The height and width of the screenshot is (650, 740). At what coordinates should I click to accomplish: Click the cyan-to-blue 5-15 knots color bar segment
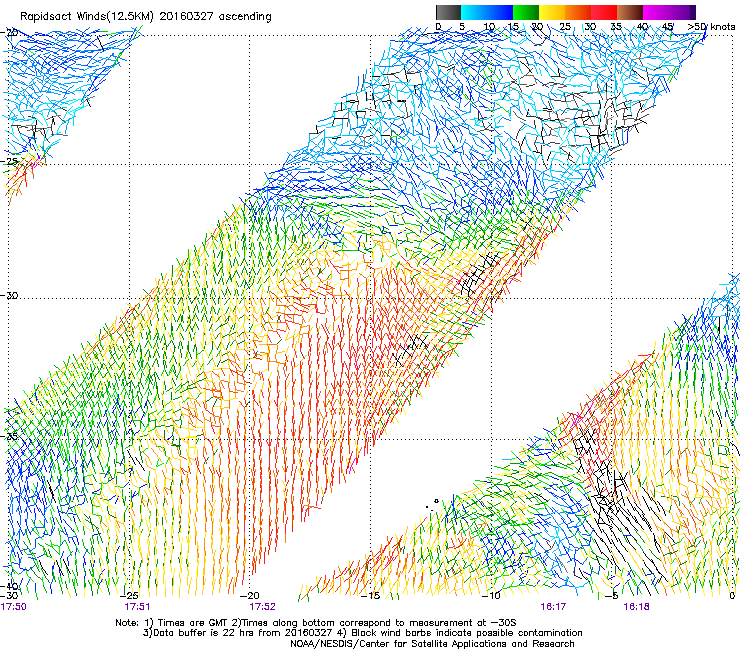(x=487, y=12)
